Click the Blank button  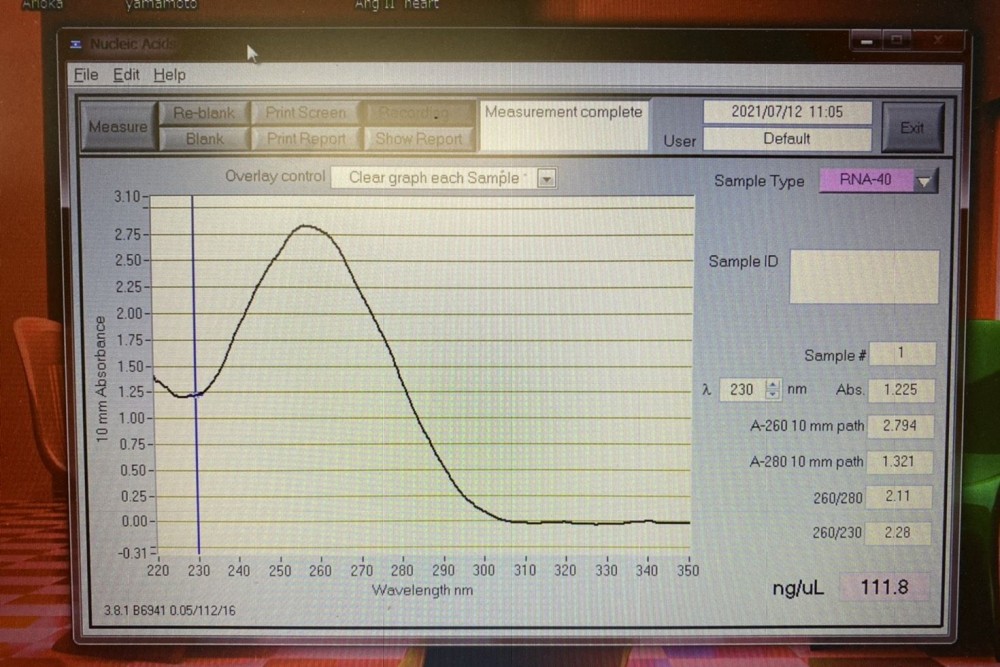coord(204,139)
